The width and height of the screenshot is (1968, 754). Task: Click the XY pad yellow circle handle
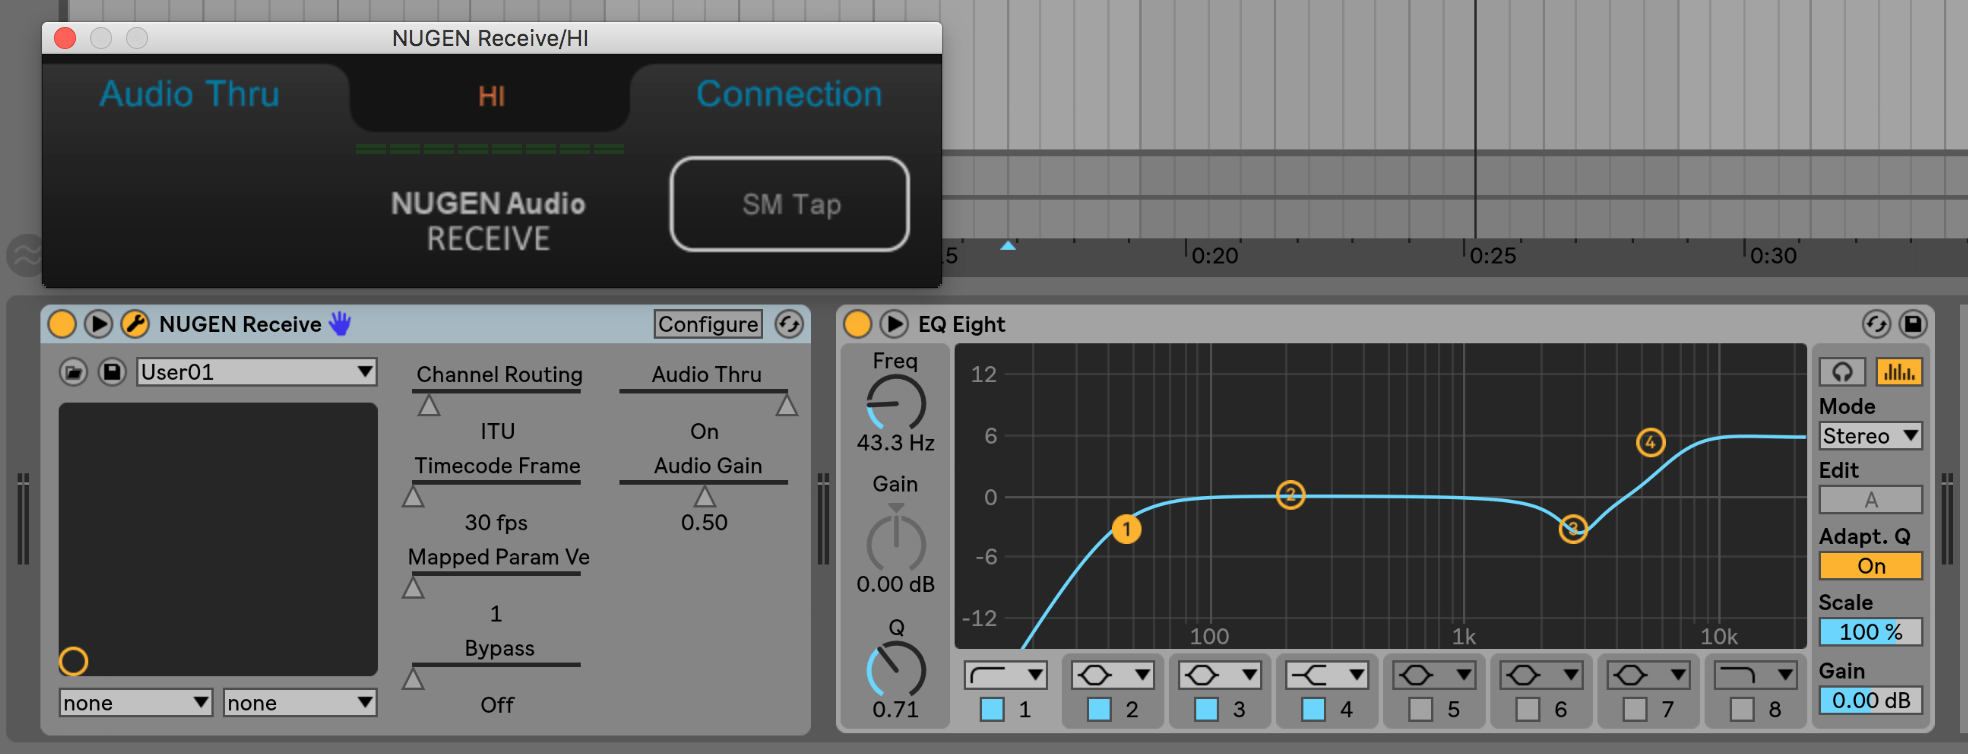point(73,661)
